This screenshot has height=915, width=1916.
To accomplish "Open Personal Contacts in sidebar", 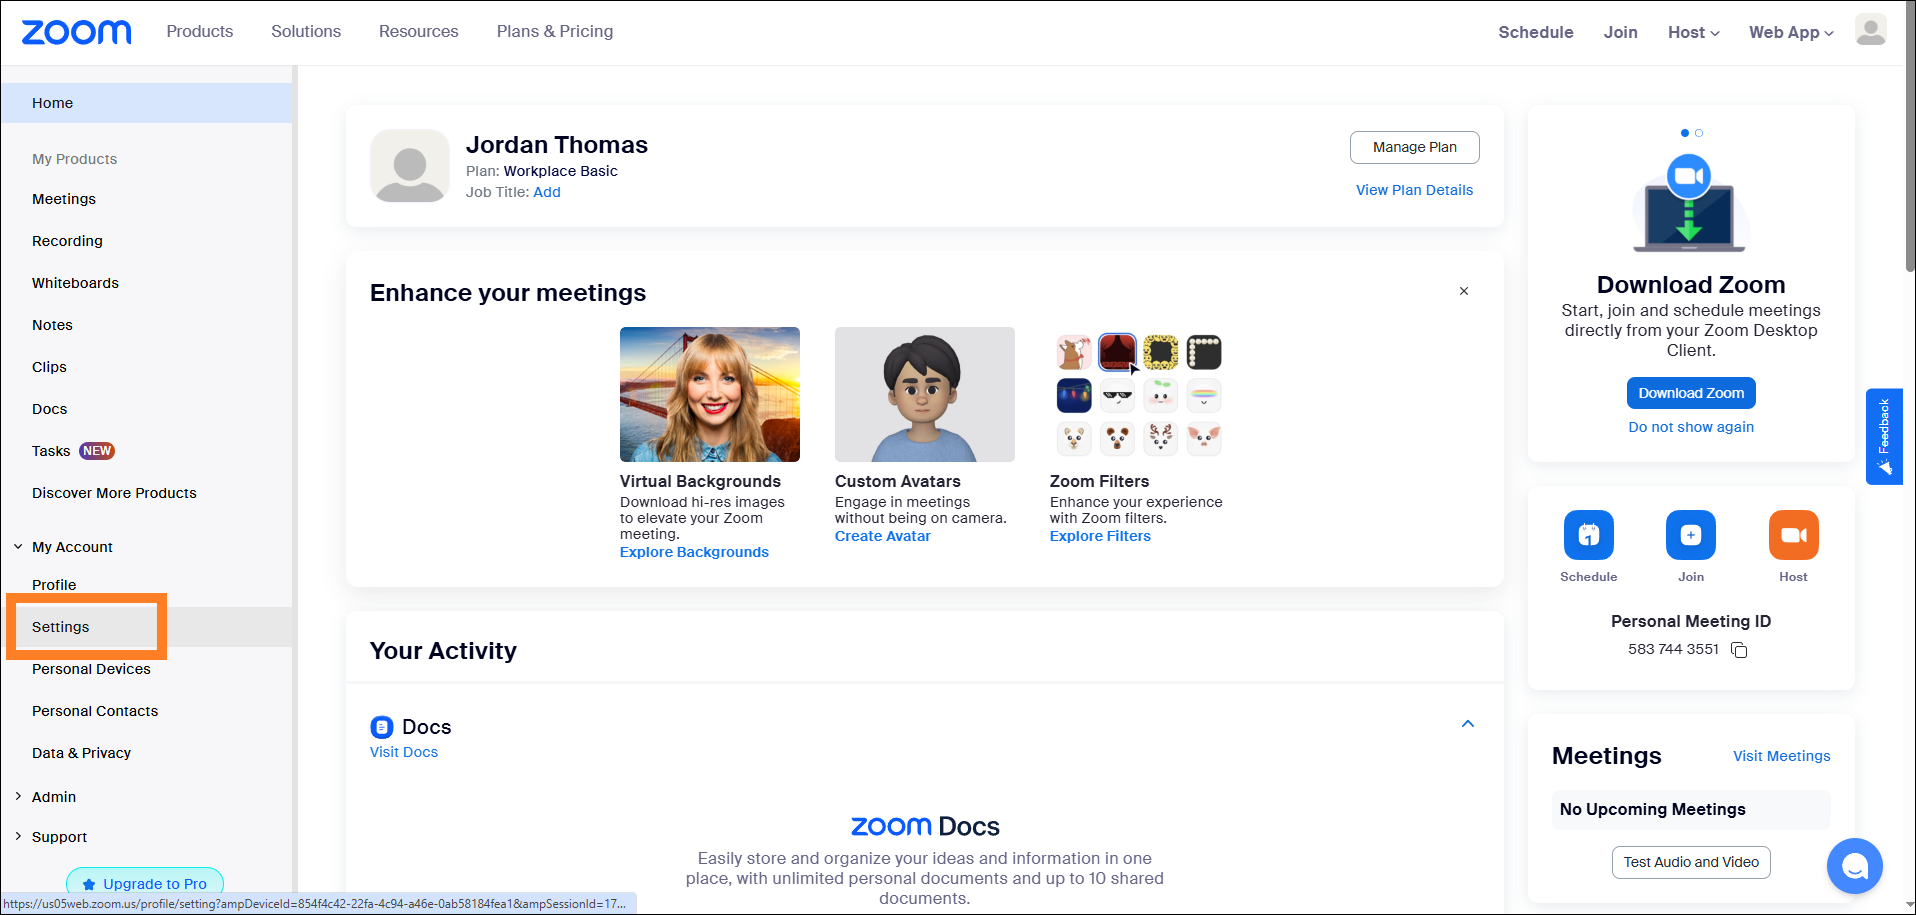I will pos(95,711).
